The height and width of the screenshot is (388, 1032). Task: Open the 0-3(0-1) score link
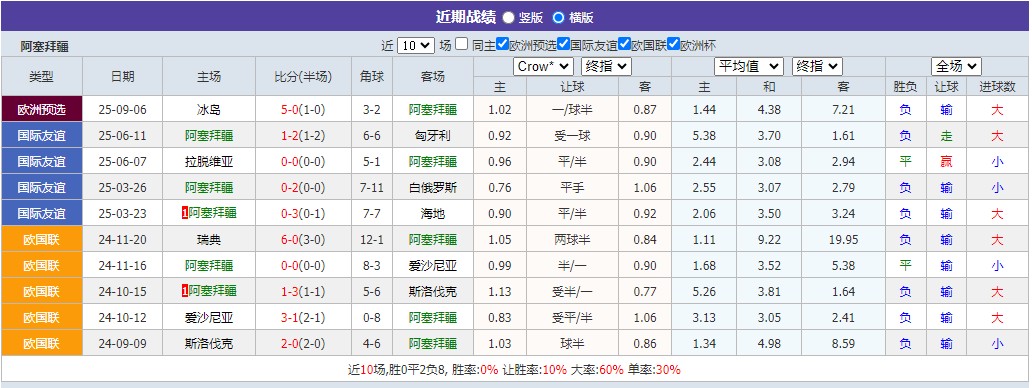[303, 214]
